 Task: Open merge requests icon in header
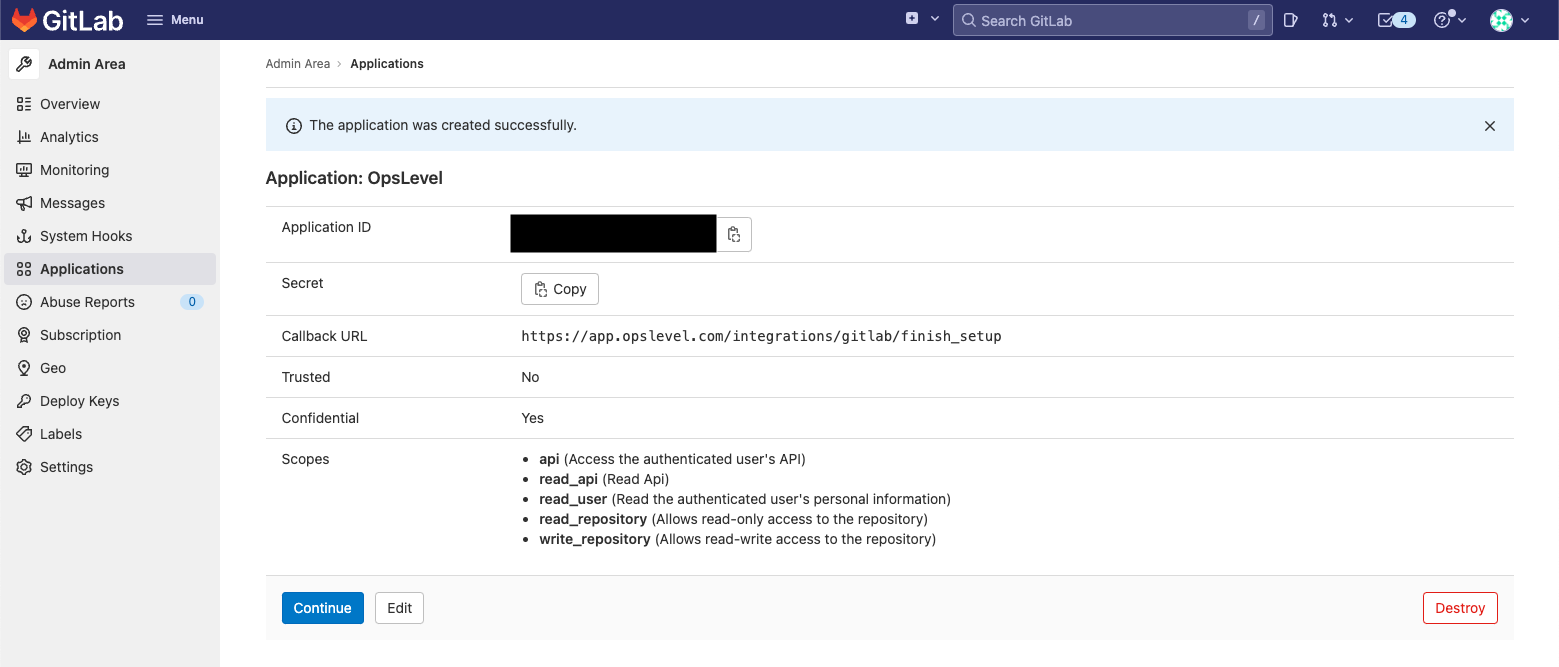click(x=1337, y=20)
